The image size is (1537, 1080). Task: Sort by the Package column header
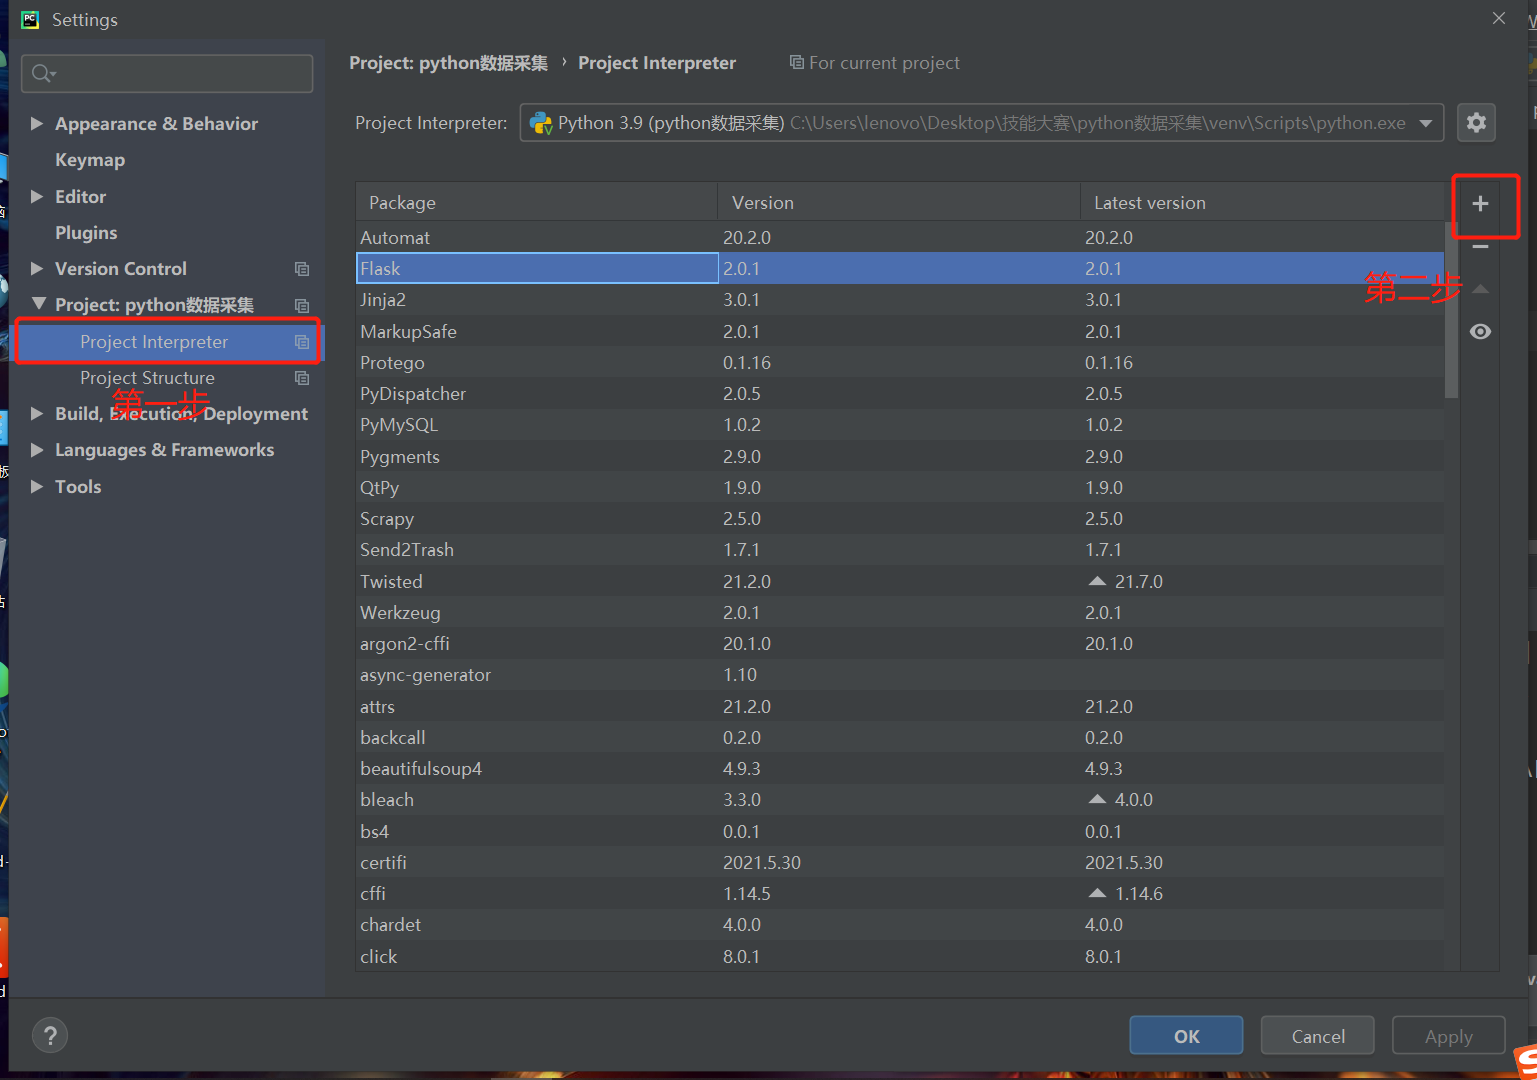(537, 202)
